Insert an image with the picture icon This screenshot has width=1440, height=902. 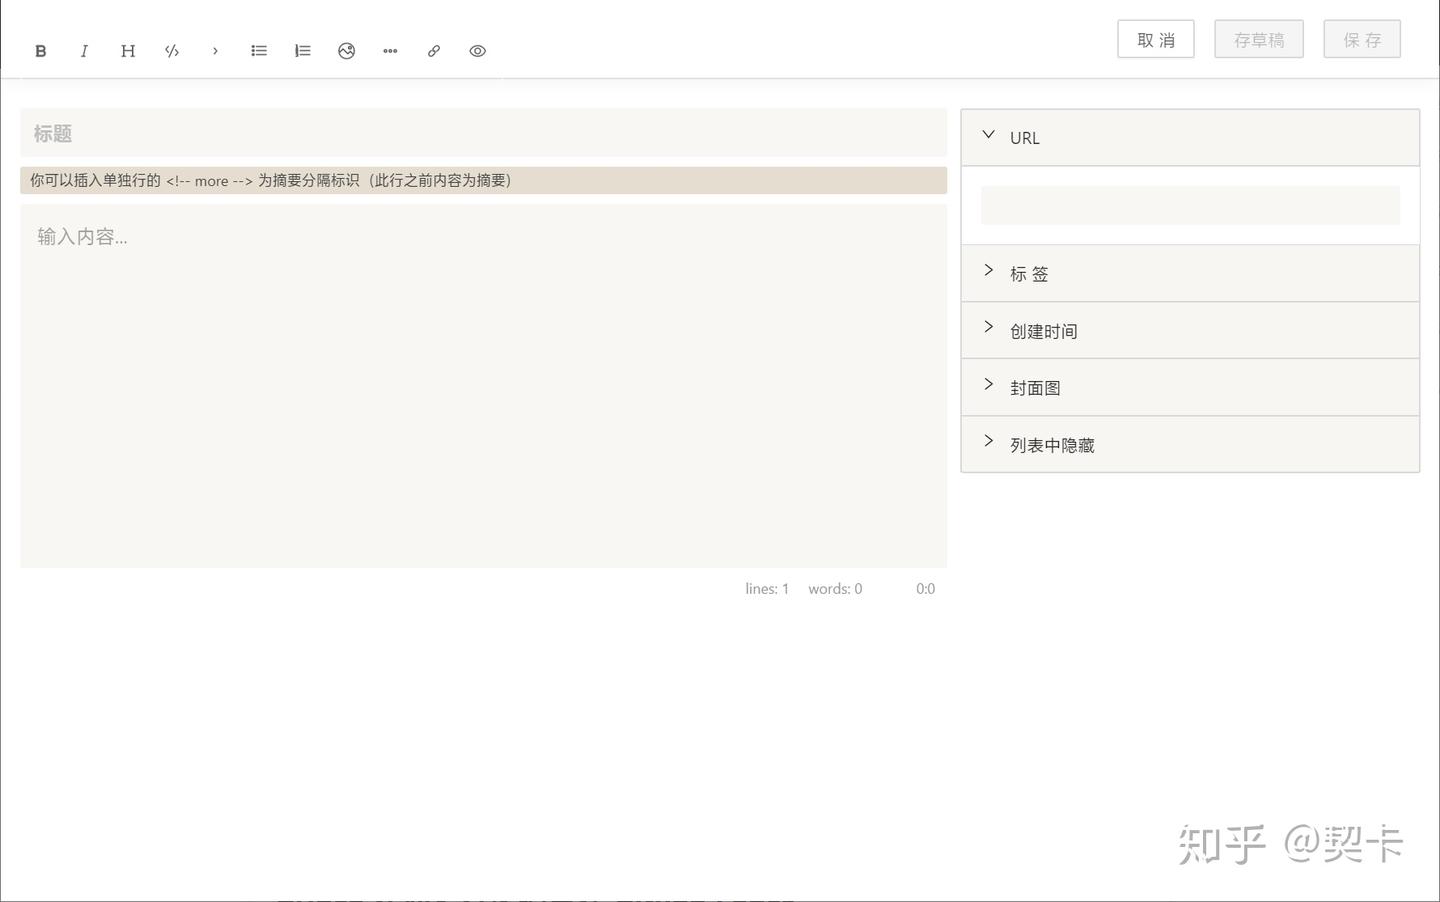pyautogui.click(x=347, y=51)
